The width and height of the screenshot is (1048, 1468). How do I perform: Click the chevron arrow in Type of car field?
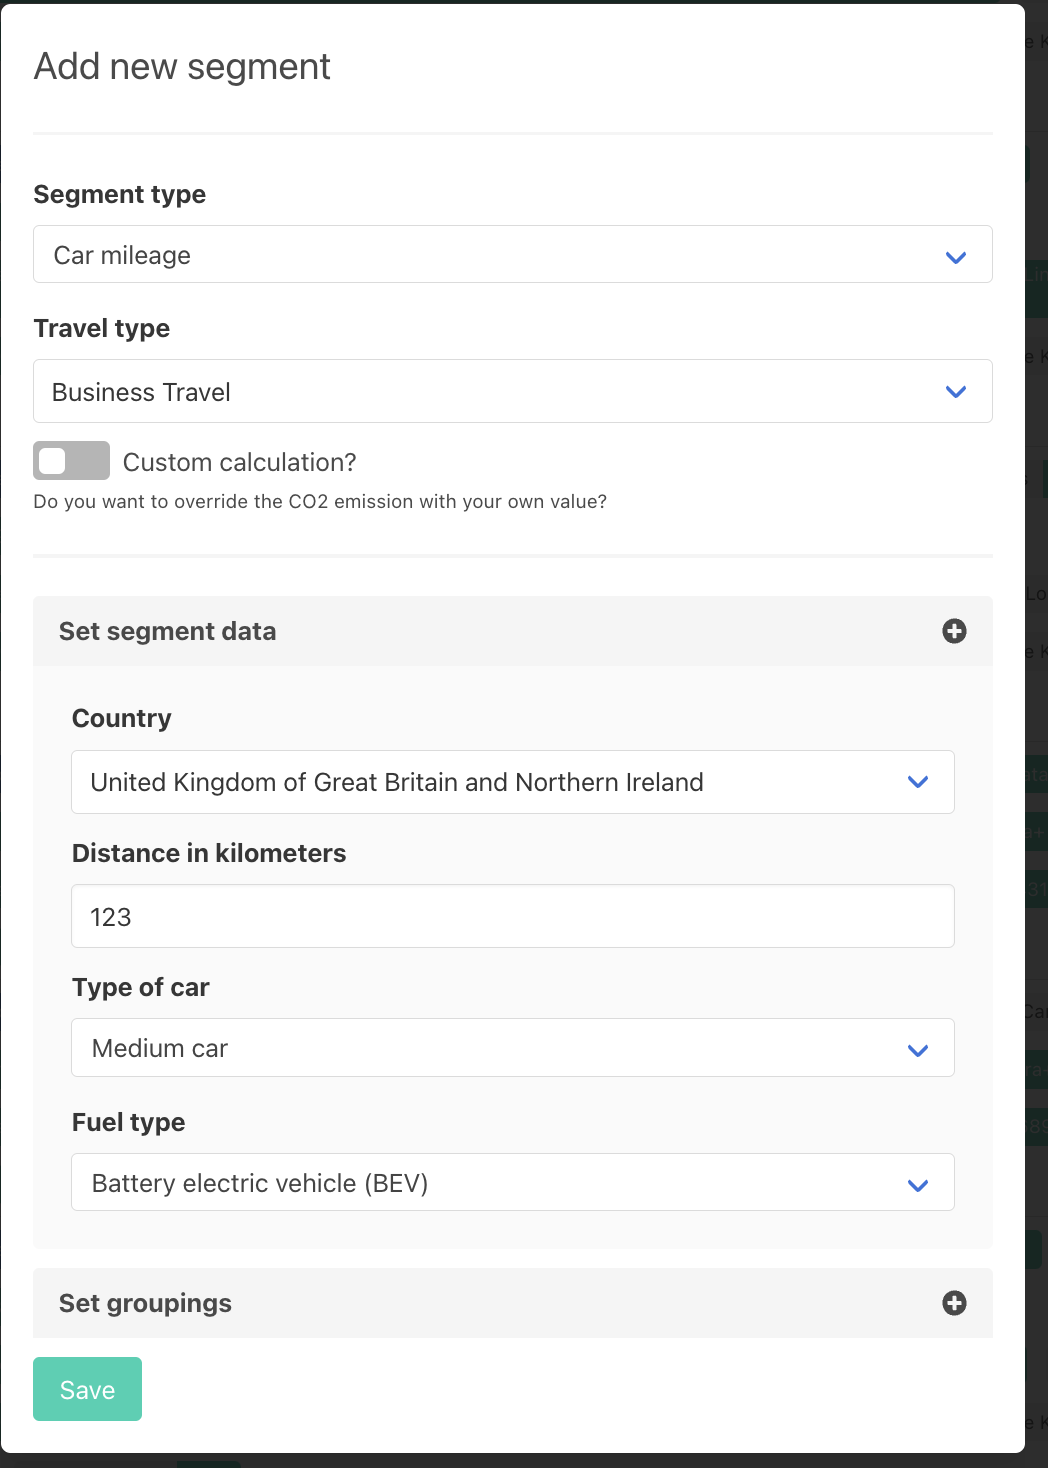tap(917, 1050)
